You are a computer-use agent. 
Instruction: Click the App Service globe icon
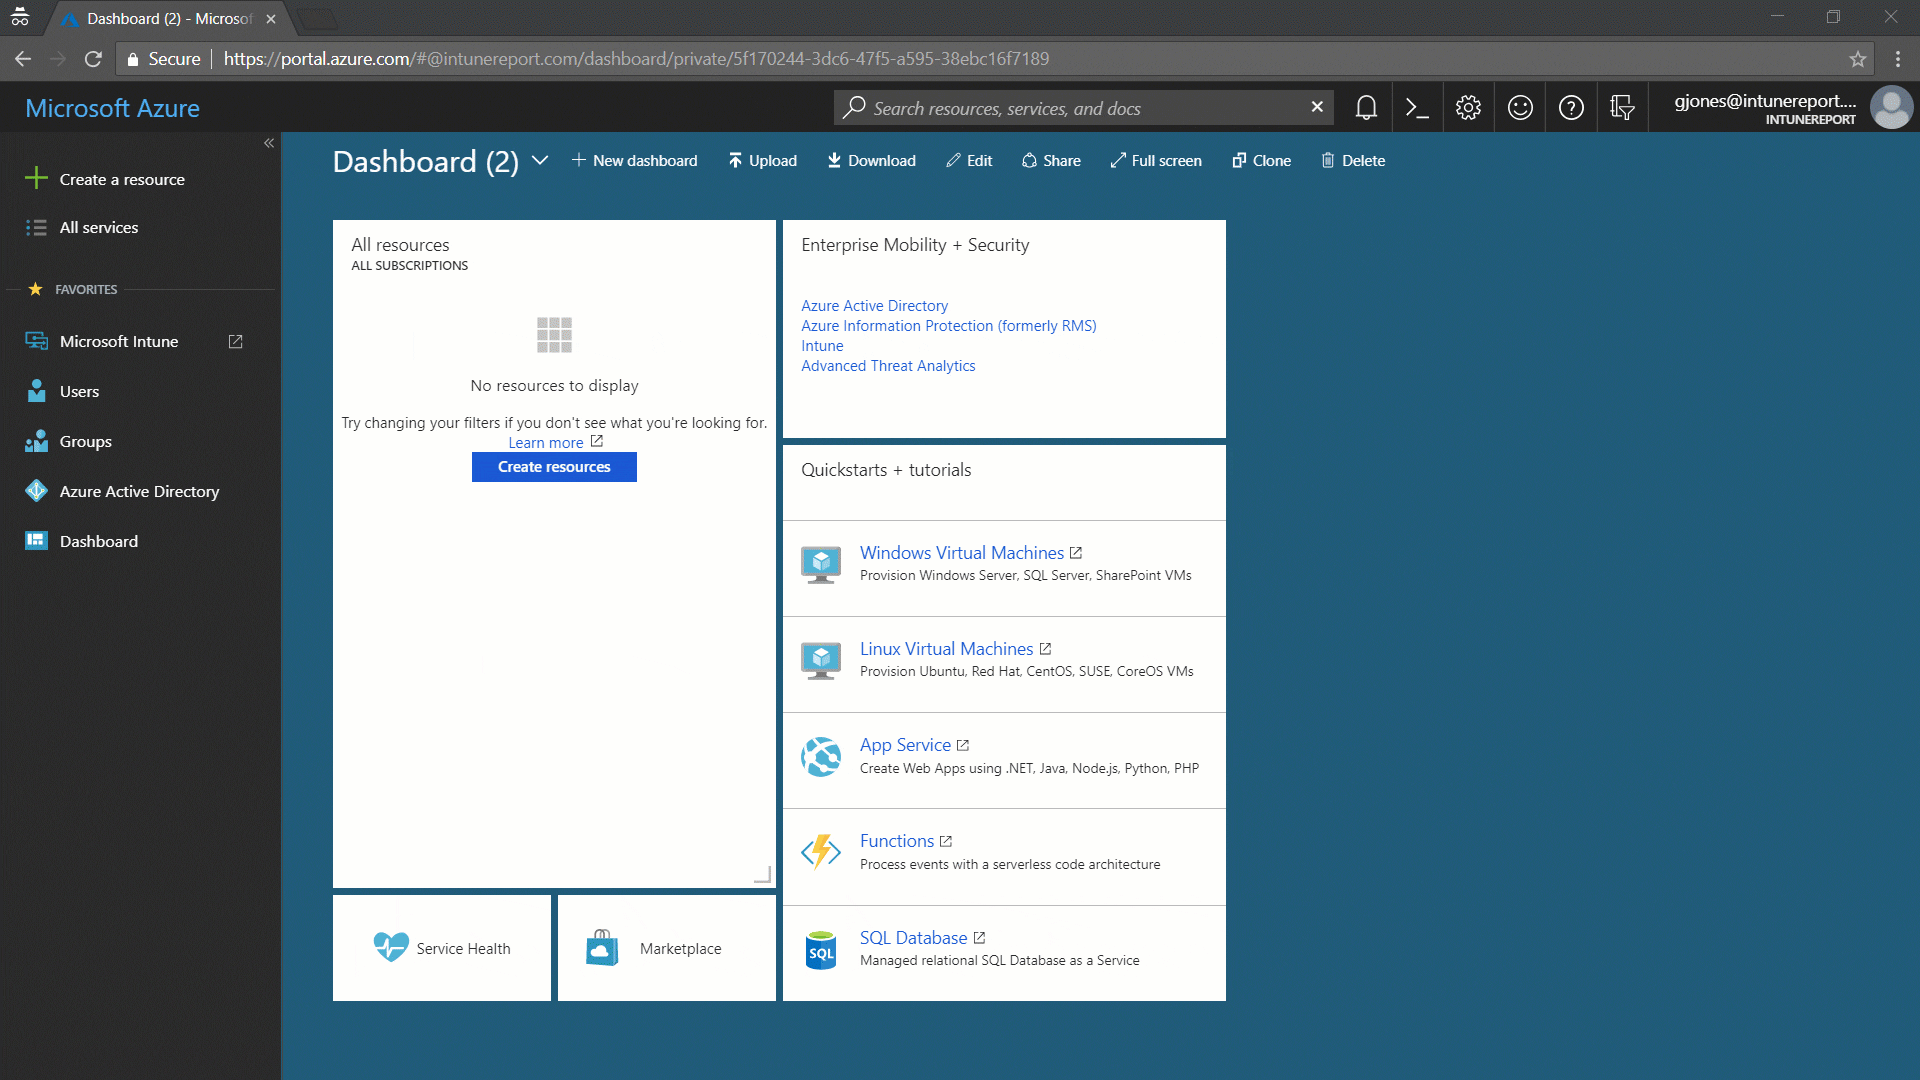pos(821,757)
